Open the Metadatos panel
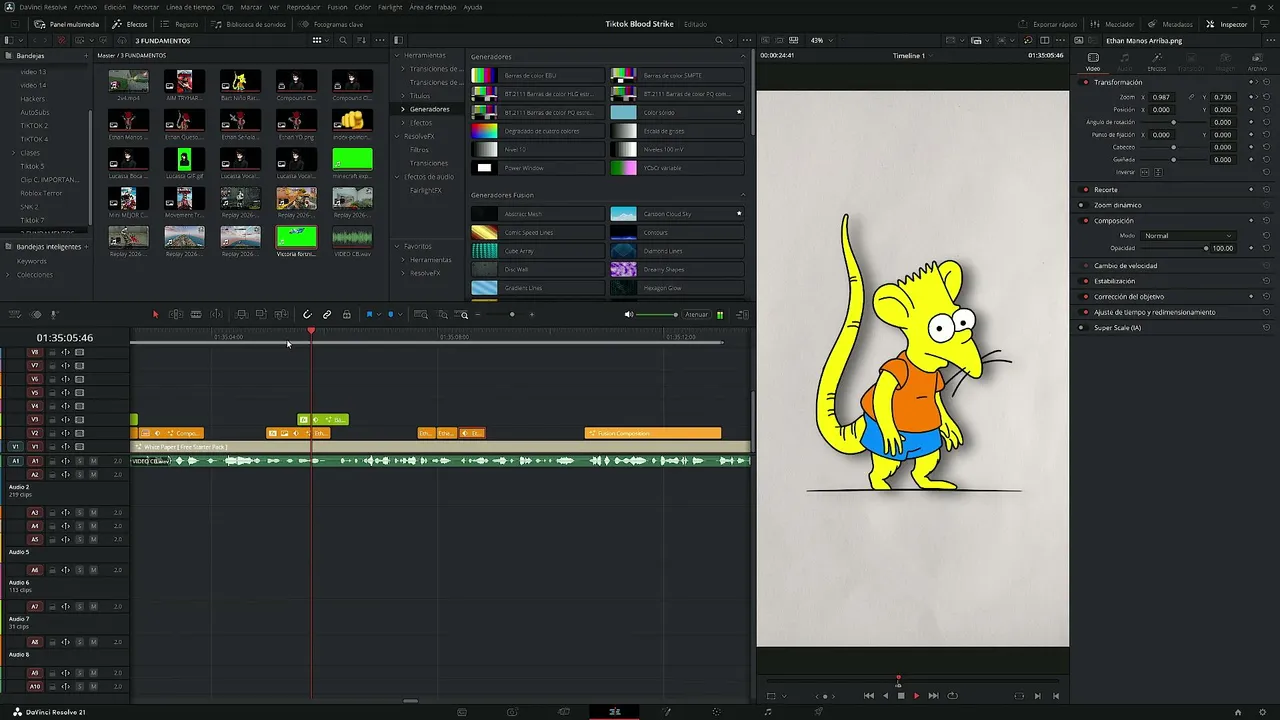 (1170, 23)
